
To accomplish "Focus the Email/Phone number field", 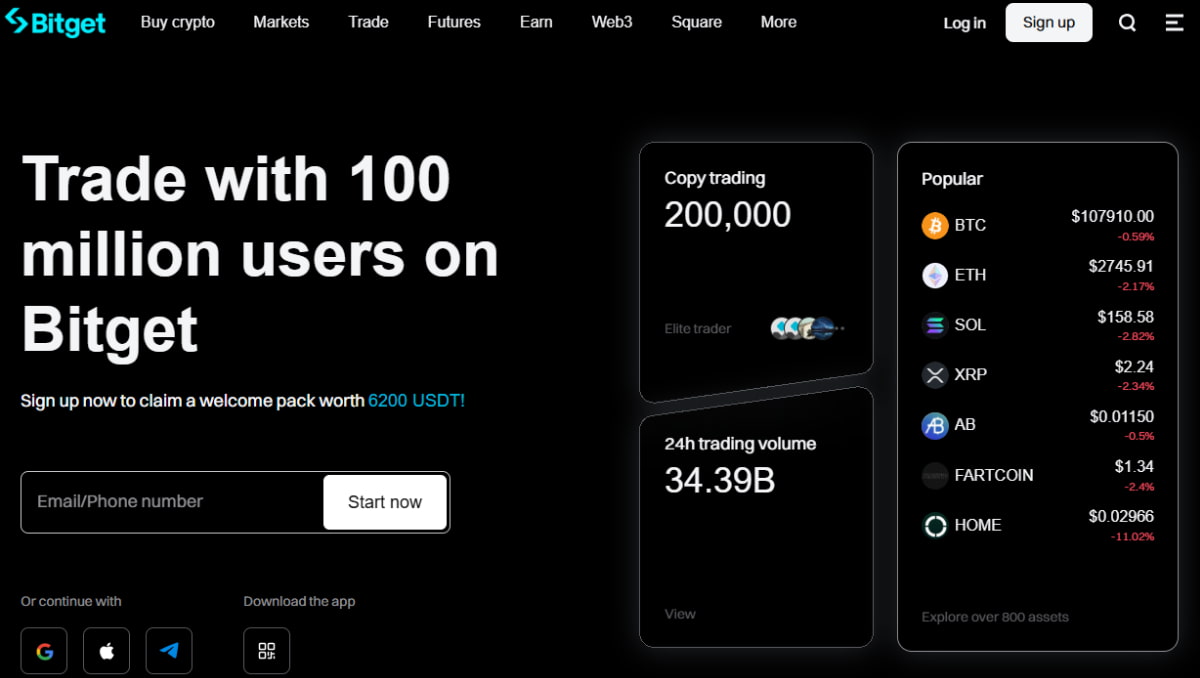I will pos(172,502).
